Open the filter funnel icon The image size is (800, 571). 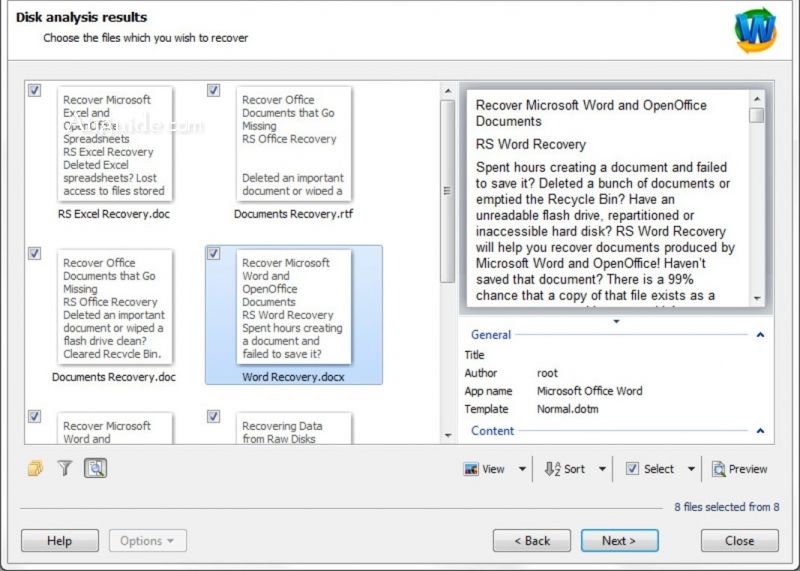pyautogui.click(x=65, y=468)
